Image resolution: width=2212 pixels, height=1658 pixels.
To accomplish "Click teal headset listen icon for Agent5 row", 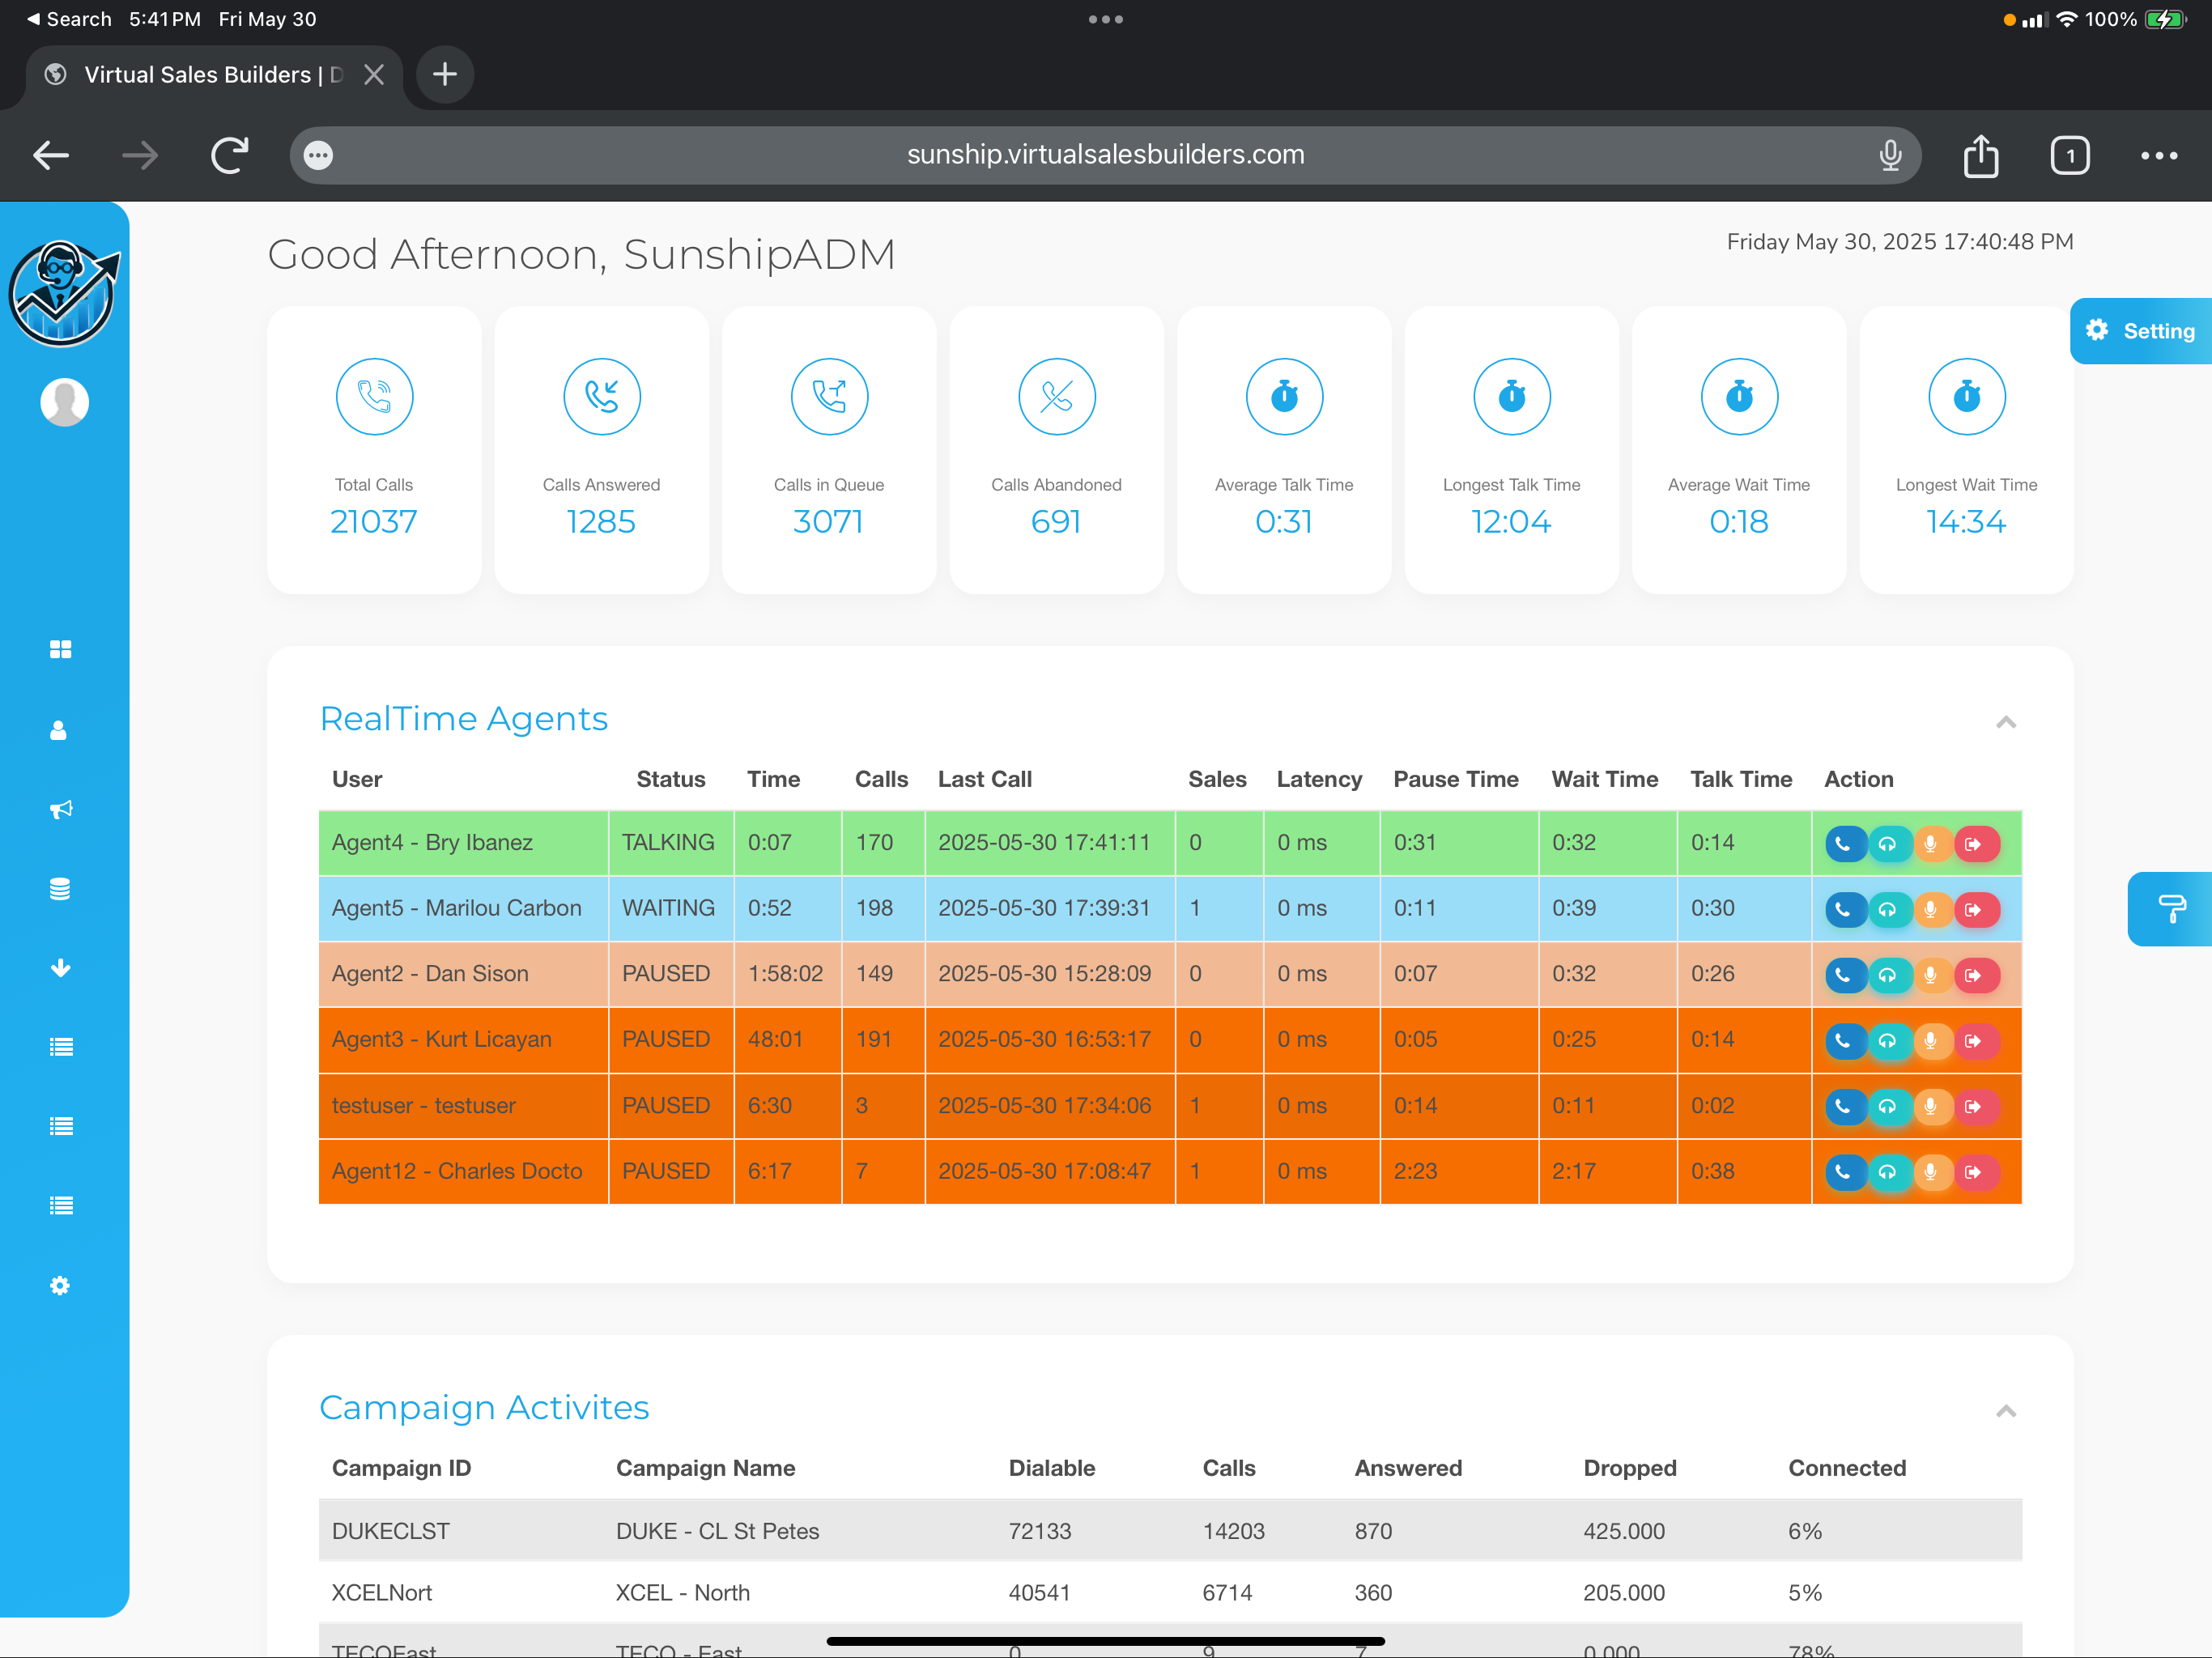I will point(1887,910).
